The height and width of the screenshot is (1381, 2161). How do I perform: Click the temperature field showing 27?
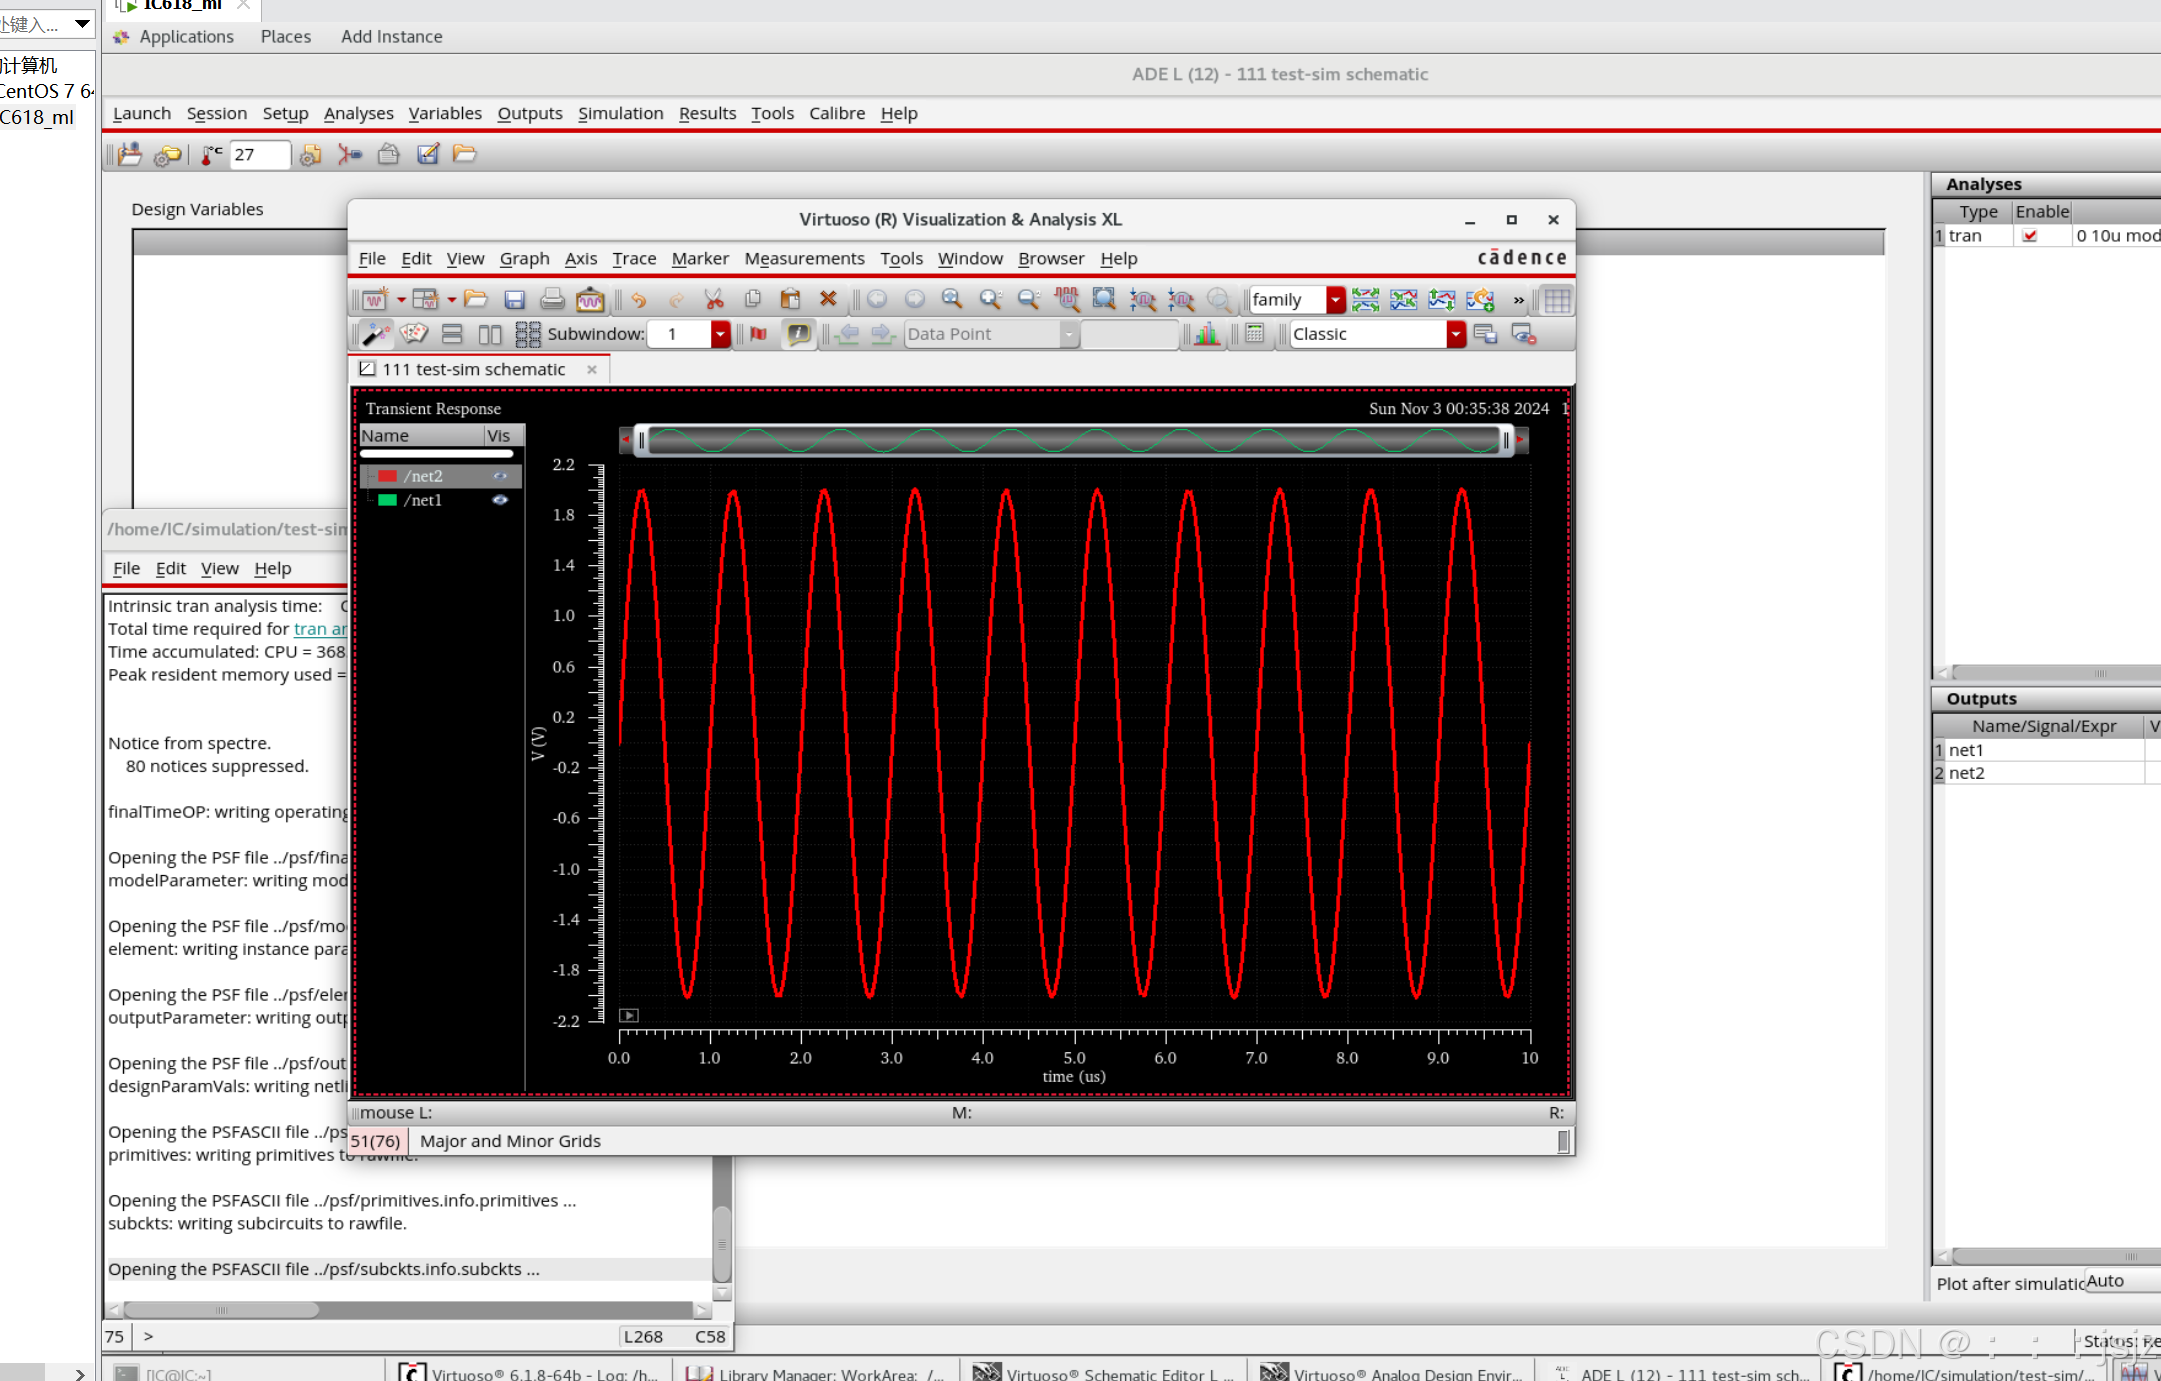[x=259, y=154]
